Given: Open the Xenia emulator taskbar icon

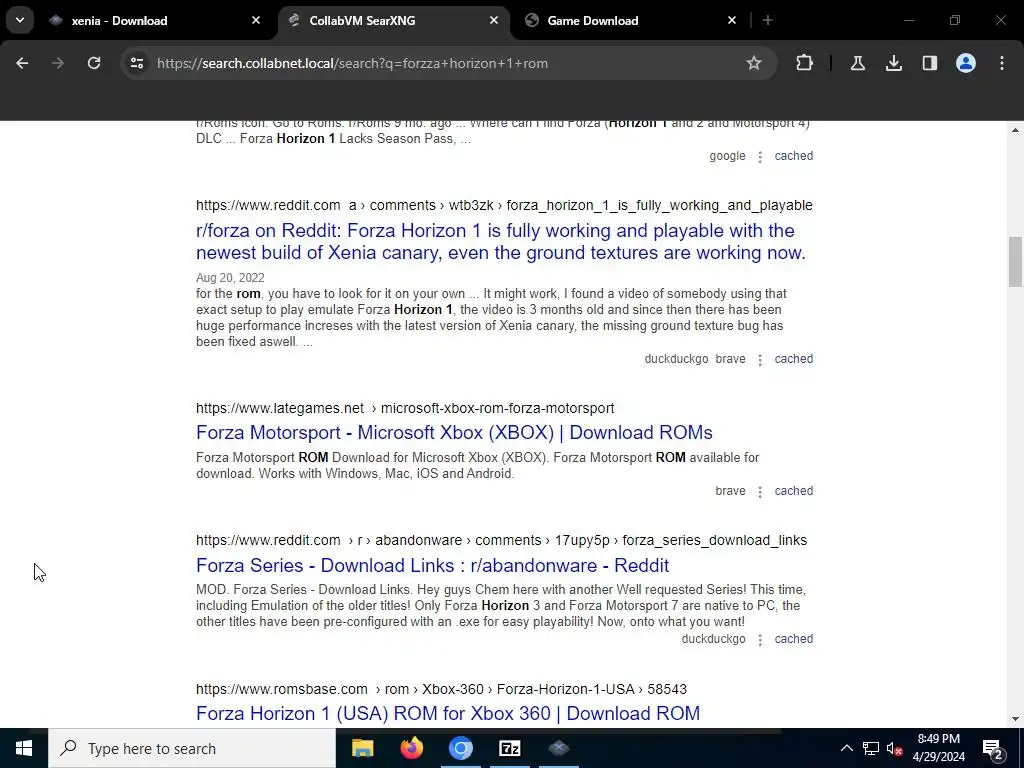Looking at the screenshot, I should point(558,748).
